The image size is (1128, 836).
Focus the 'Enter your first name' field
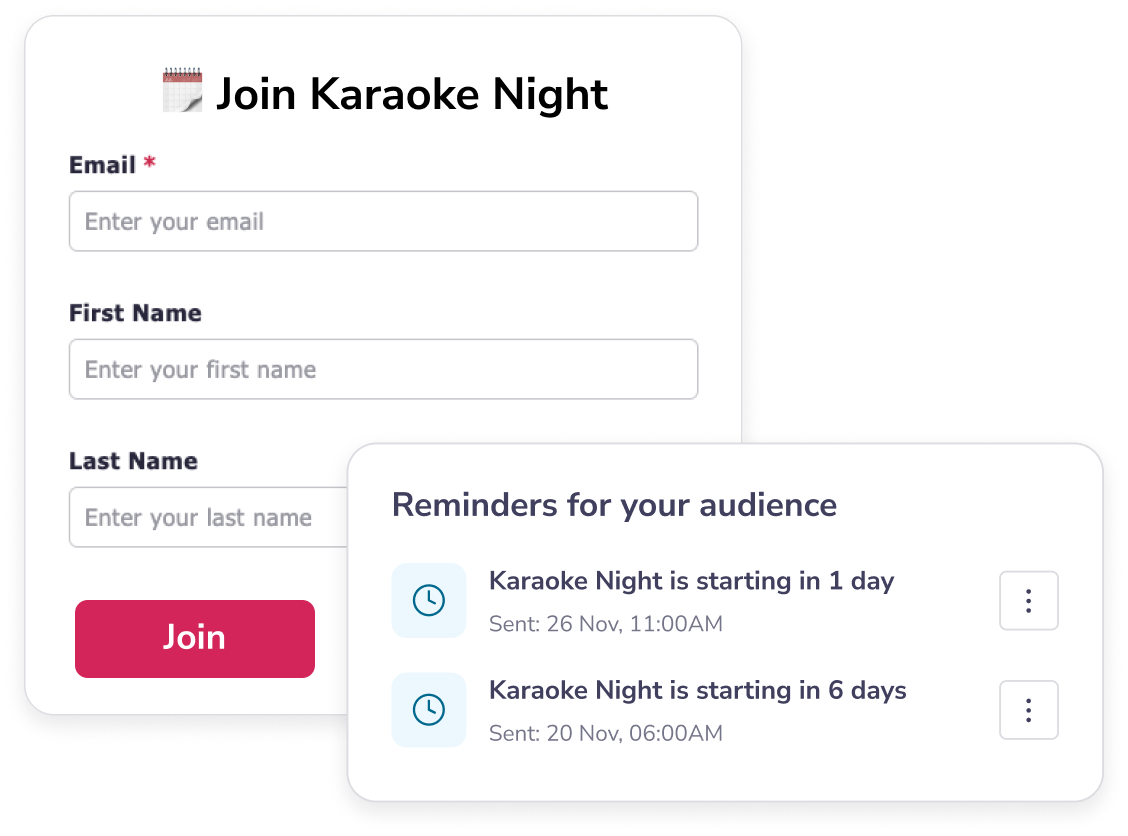pos(383,369)
